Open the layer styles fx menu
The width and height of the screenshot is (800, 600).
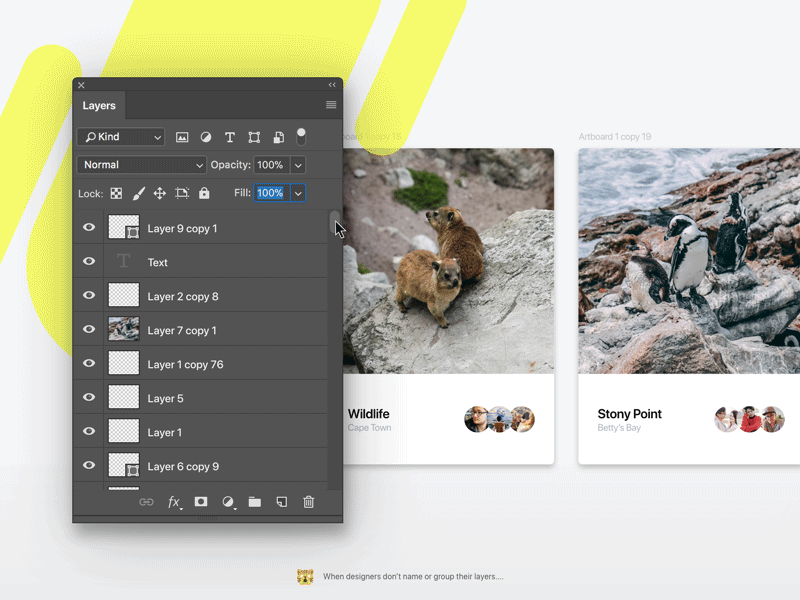tap(174, 501)
